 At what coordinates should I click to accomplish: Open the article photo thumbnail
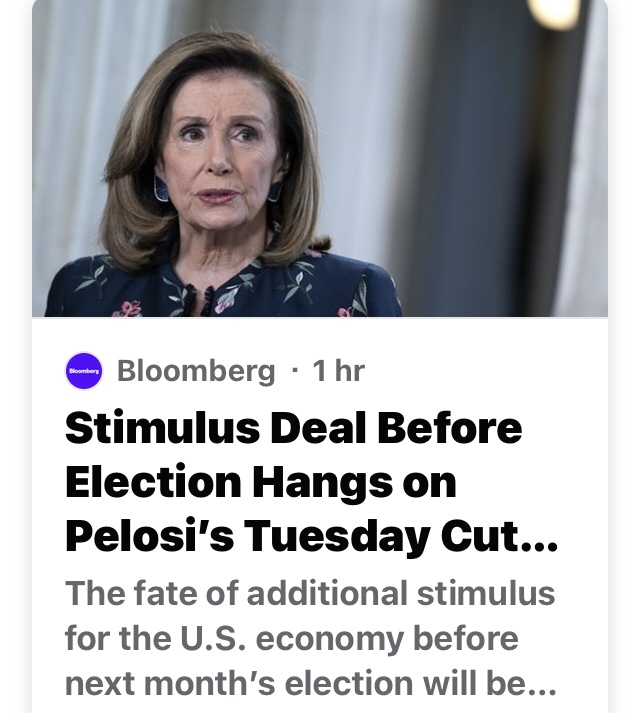[x=320, y=158]
